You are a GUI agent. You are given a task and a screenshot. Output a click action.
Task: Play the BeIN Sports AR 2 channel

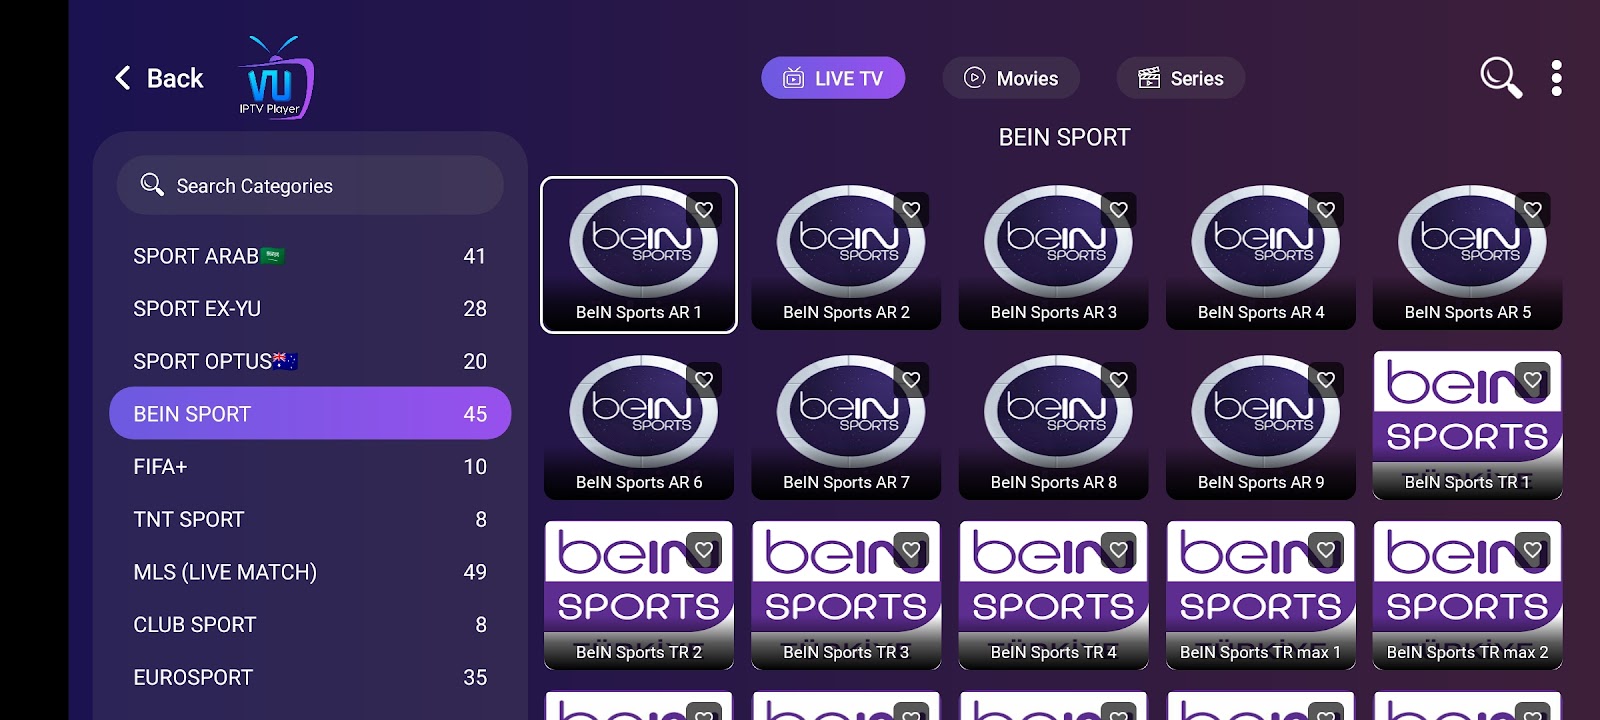[x=846, y=255]
